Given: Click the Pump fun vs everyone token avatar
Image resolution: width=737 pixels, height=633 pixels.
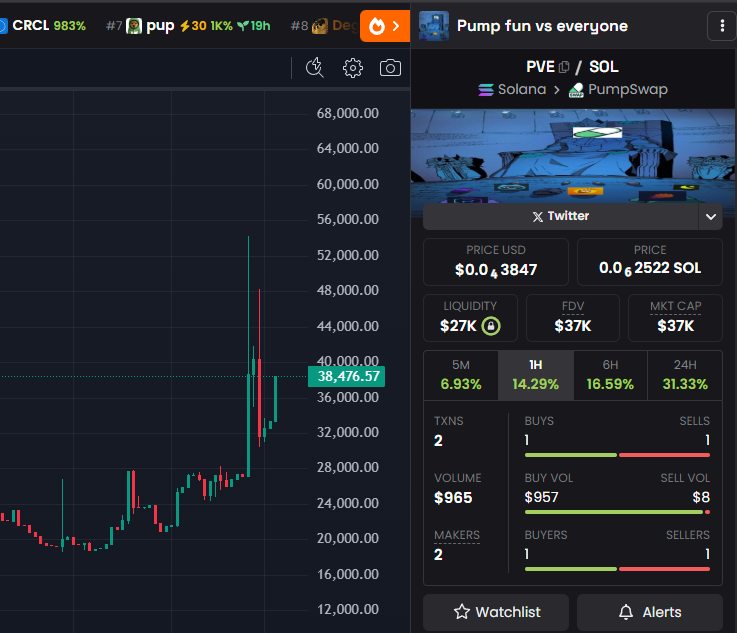Looking at the screenshot, I should tap(433, 26).
